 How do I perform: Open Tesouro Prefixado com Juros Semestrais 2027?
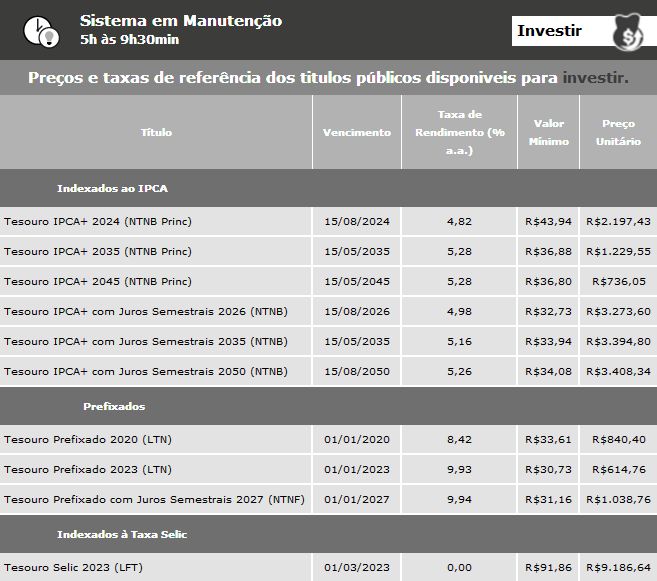click(x=154, y=499)
